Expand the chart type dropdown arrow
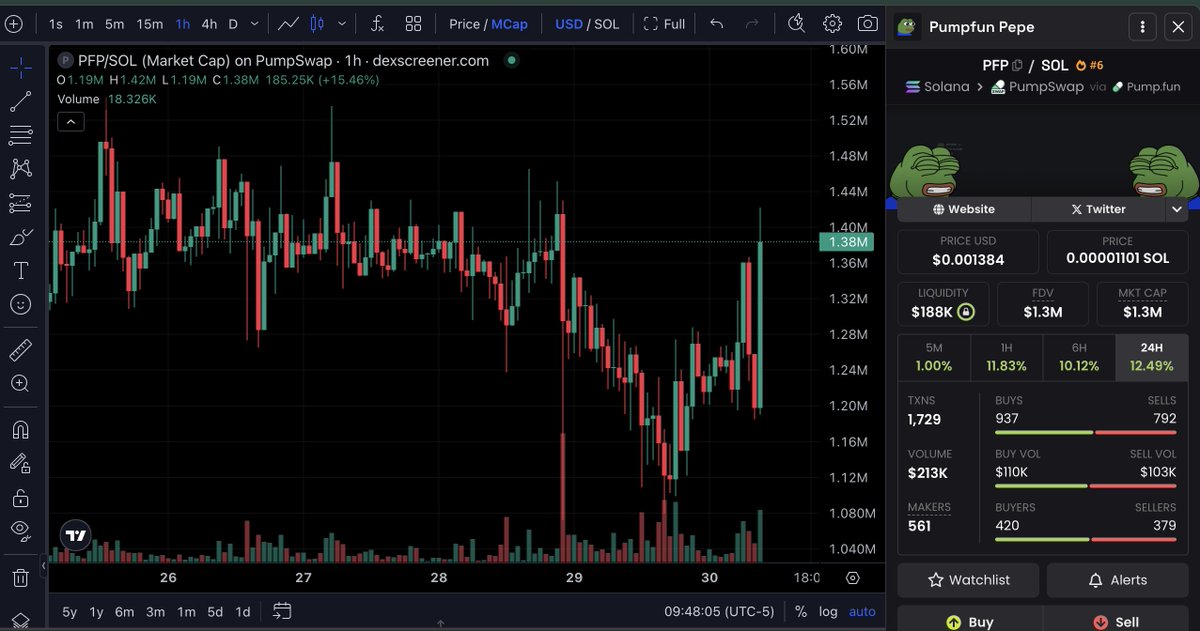 pyautogui.click(x=344, y=23)
